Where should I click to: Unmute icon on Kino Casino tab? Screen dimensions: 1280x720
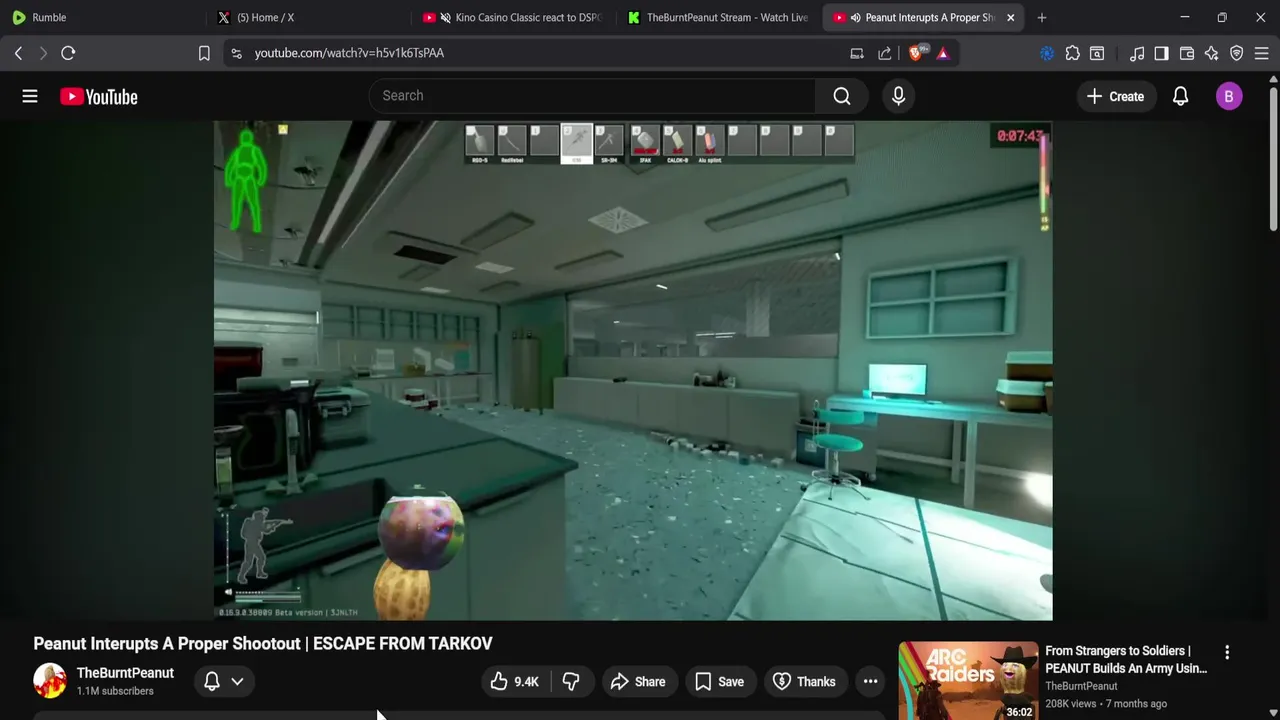446,17
